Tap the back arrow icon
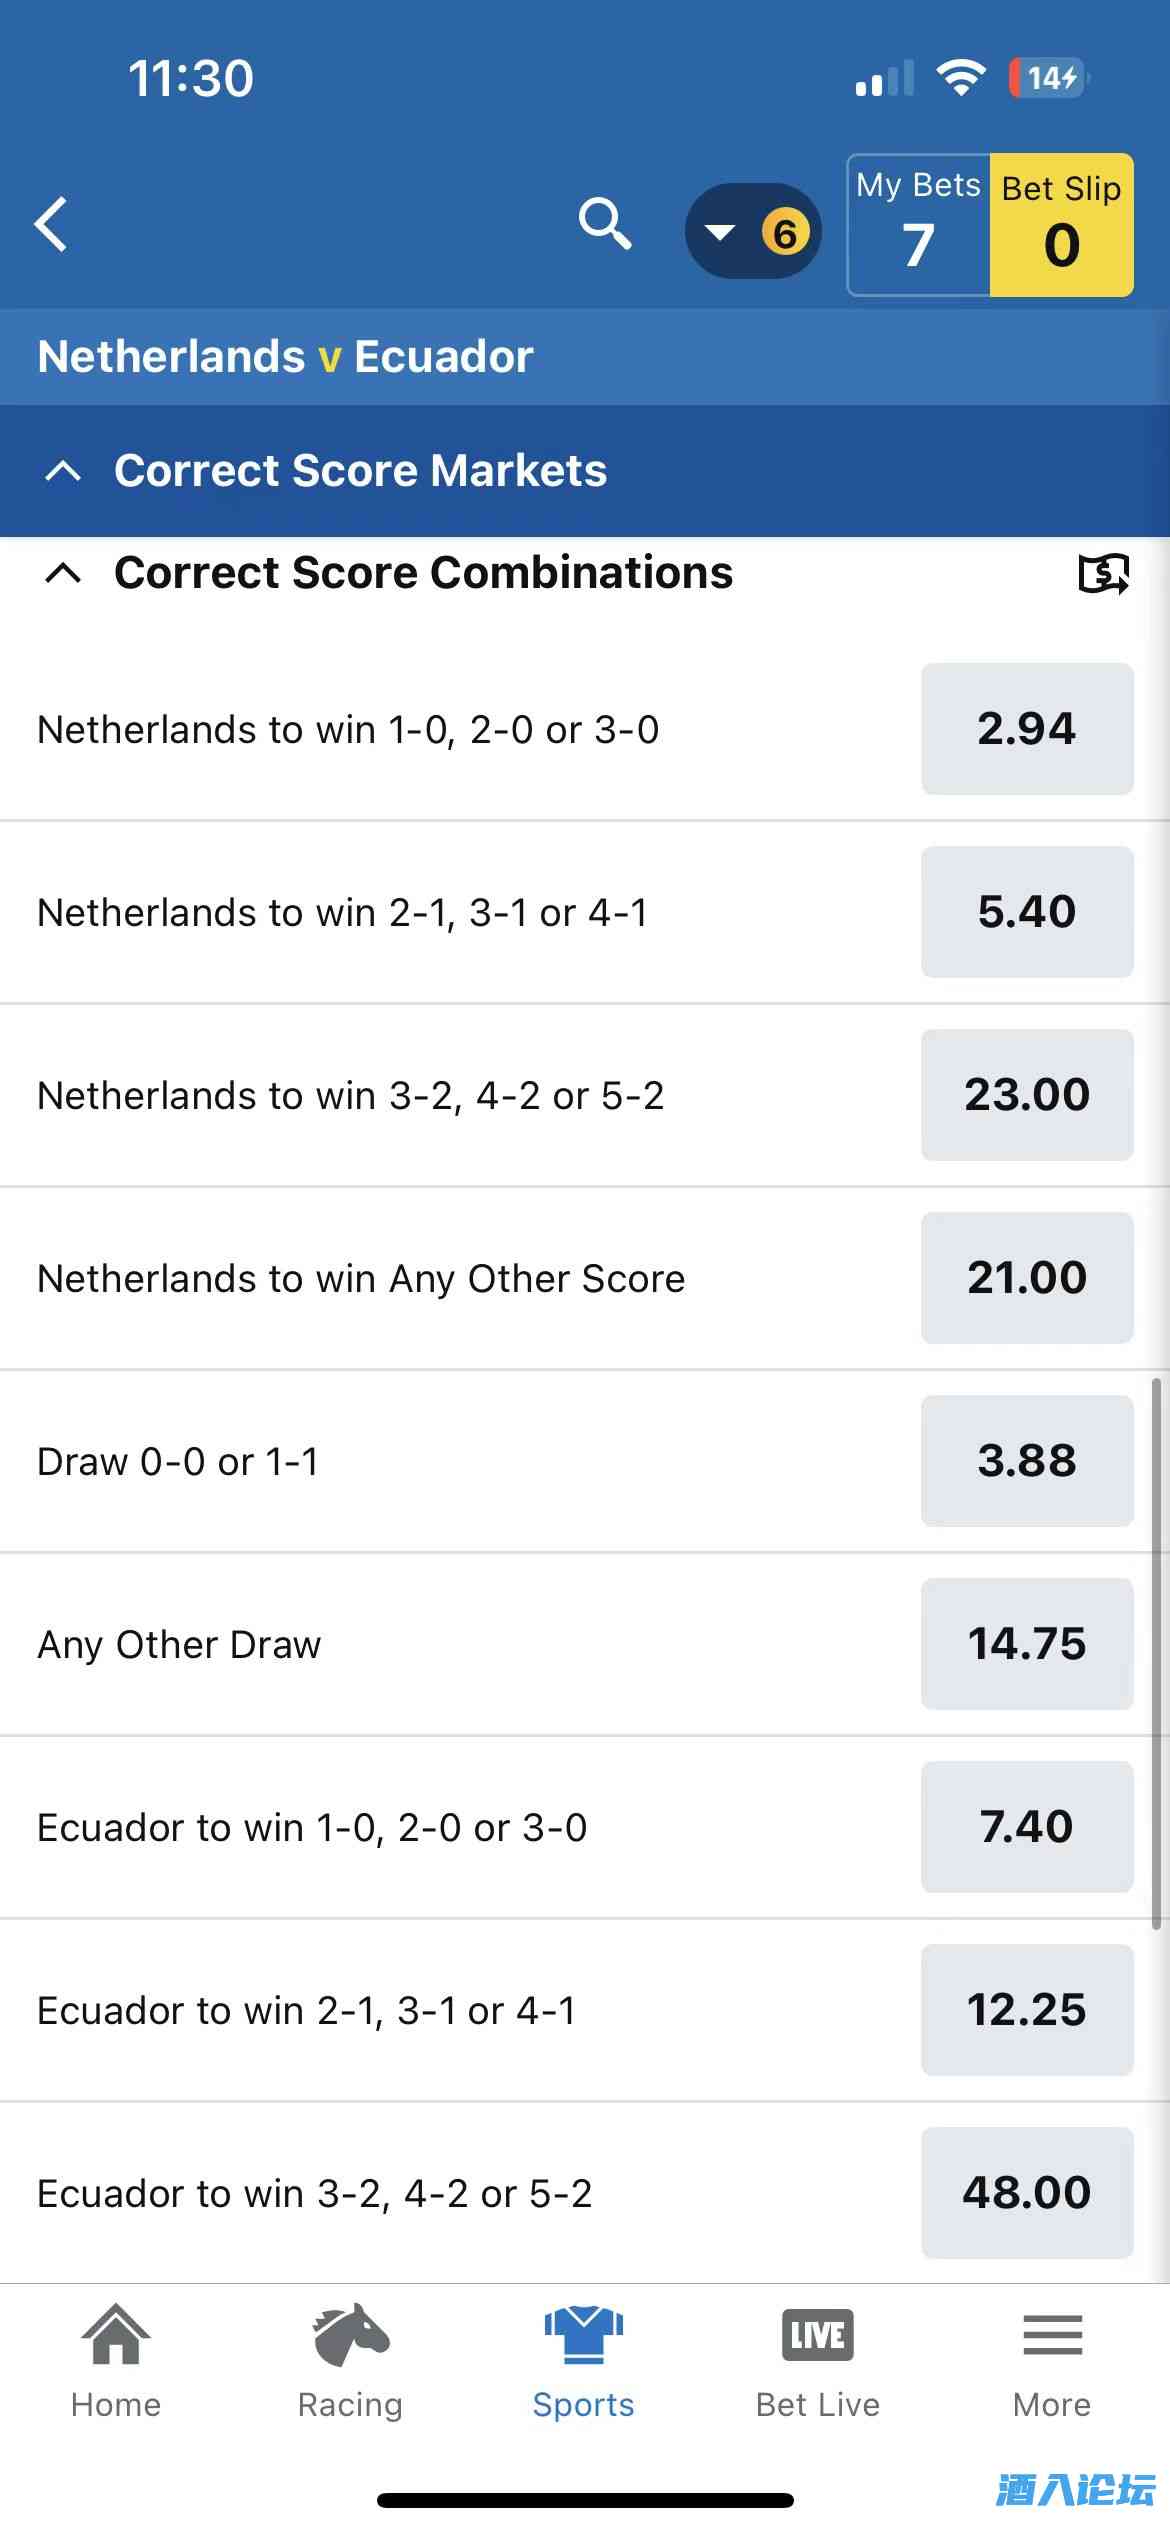Screen dimensions: 1170x2532 point(52,224)
